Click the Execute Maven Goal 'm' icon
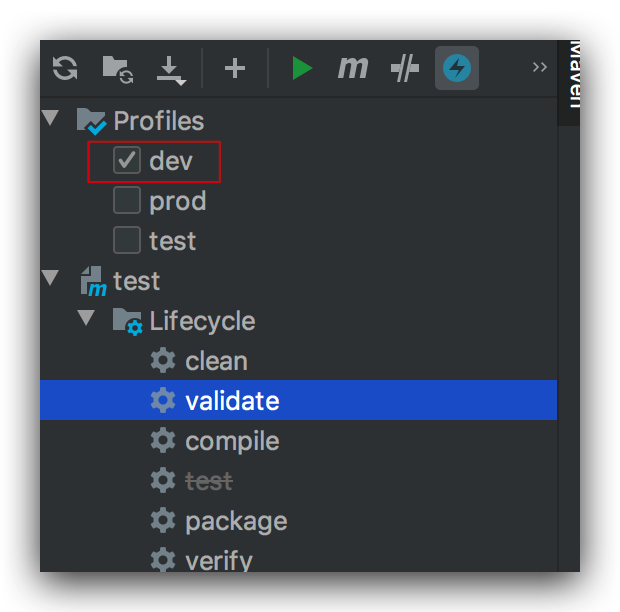 point(352,68)
